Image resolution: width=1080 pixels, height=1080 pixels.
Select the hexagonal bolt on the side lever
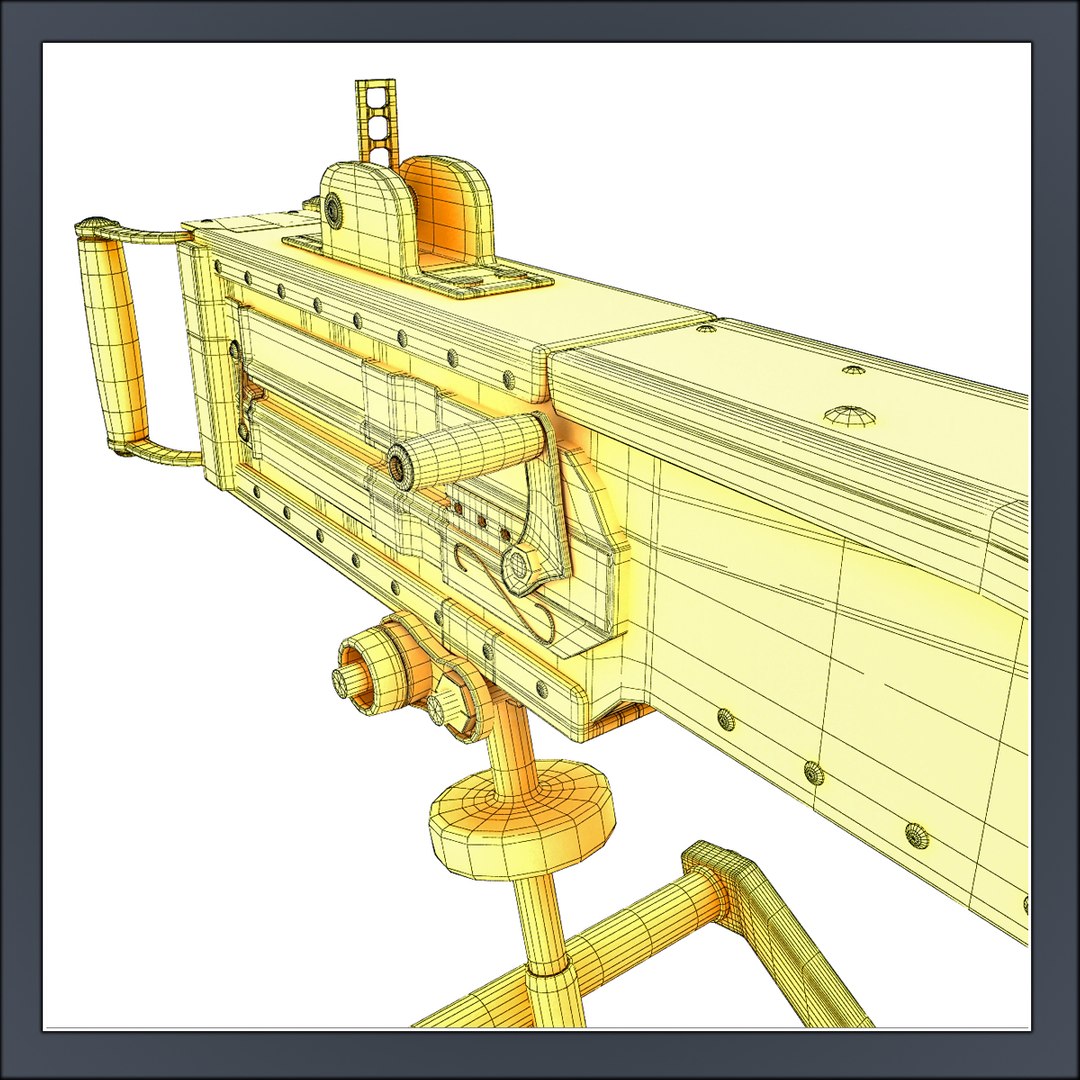518,568
